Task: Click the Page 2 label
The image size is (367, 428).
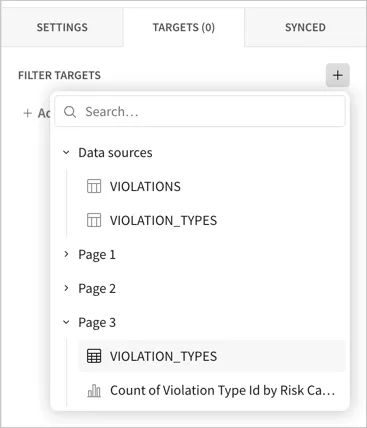Action: pos(97,289)
